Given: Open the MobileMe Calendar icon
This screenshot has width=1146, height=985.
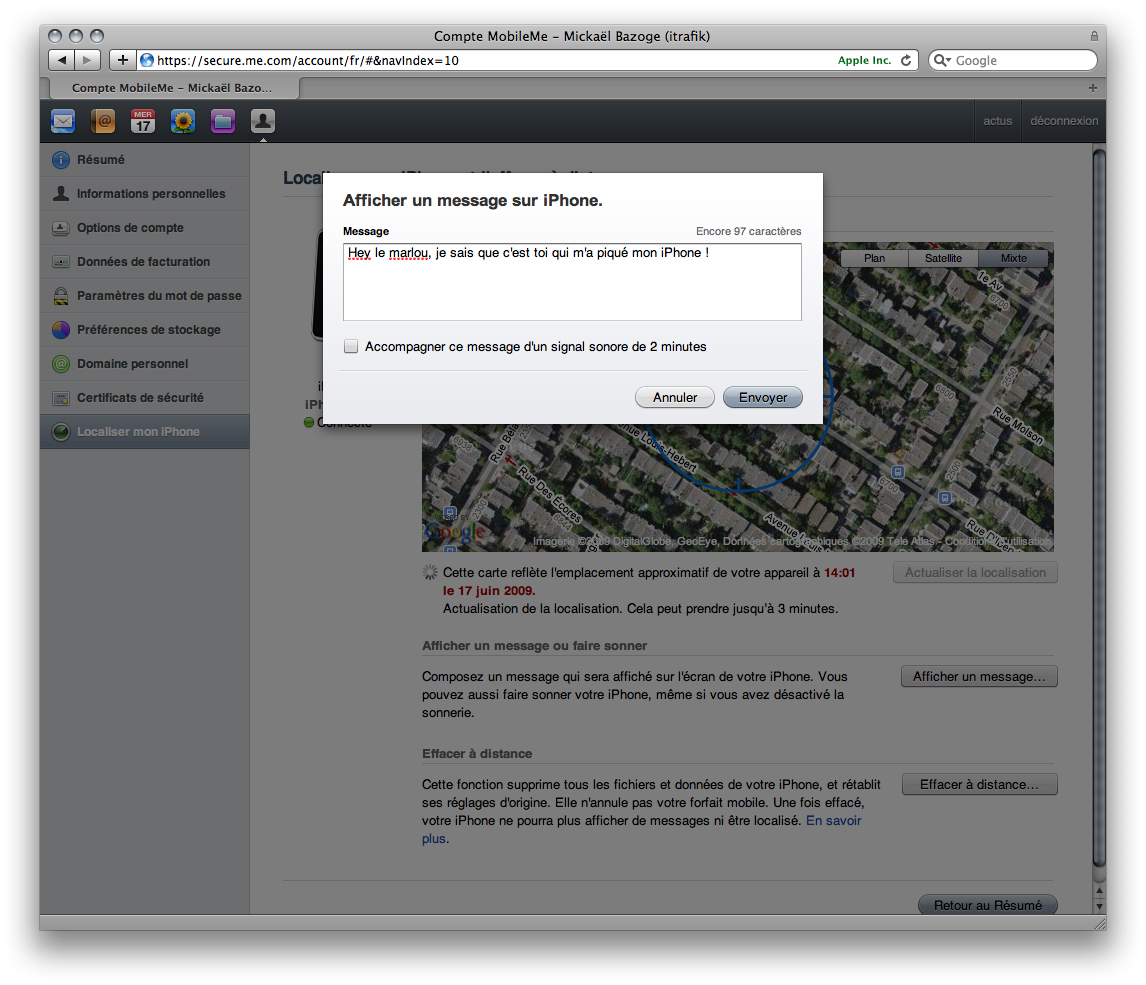Looking at the screenshot, I should (143, 121).
